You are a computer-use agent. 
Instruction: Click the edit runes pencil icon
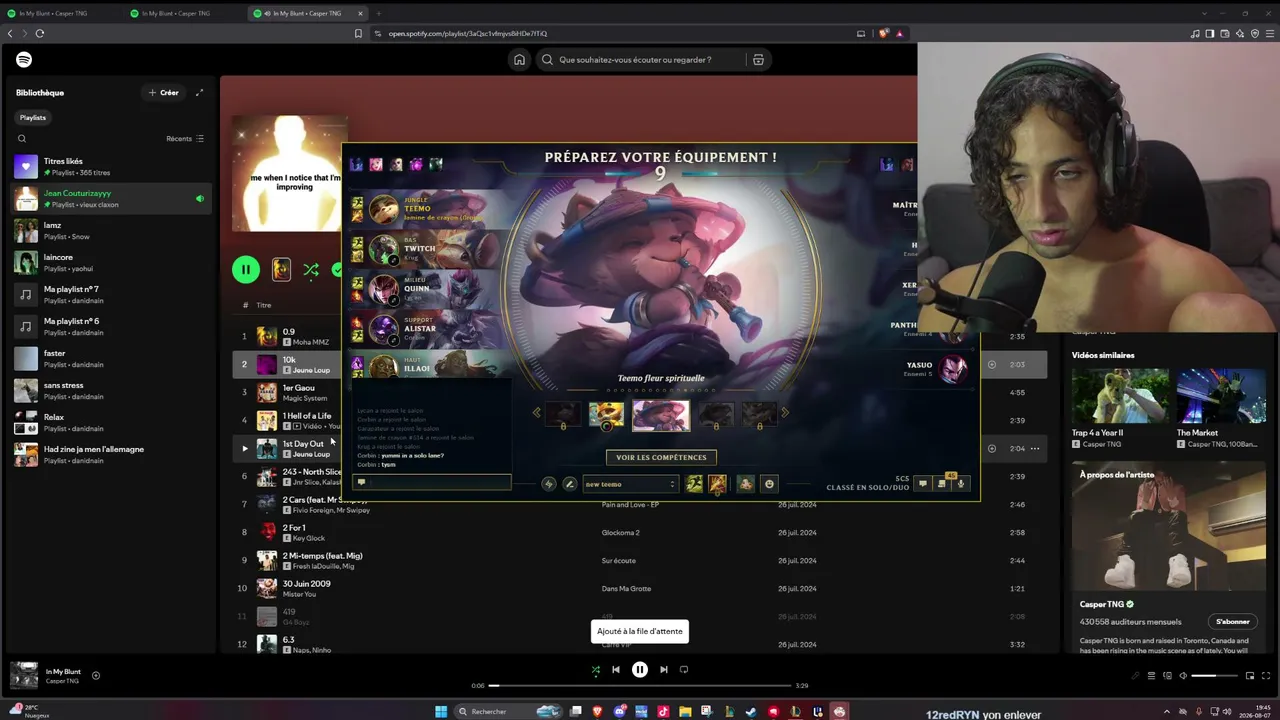569,485
